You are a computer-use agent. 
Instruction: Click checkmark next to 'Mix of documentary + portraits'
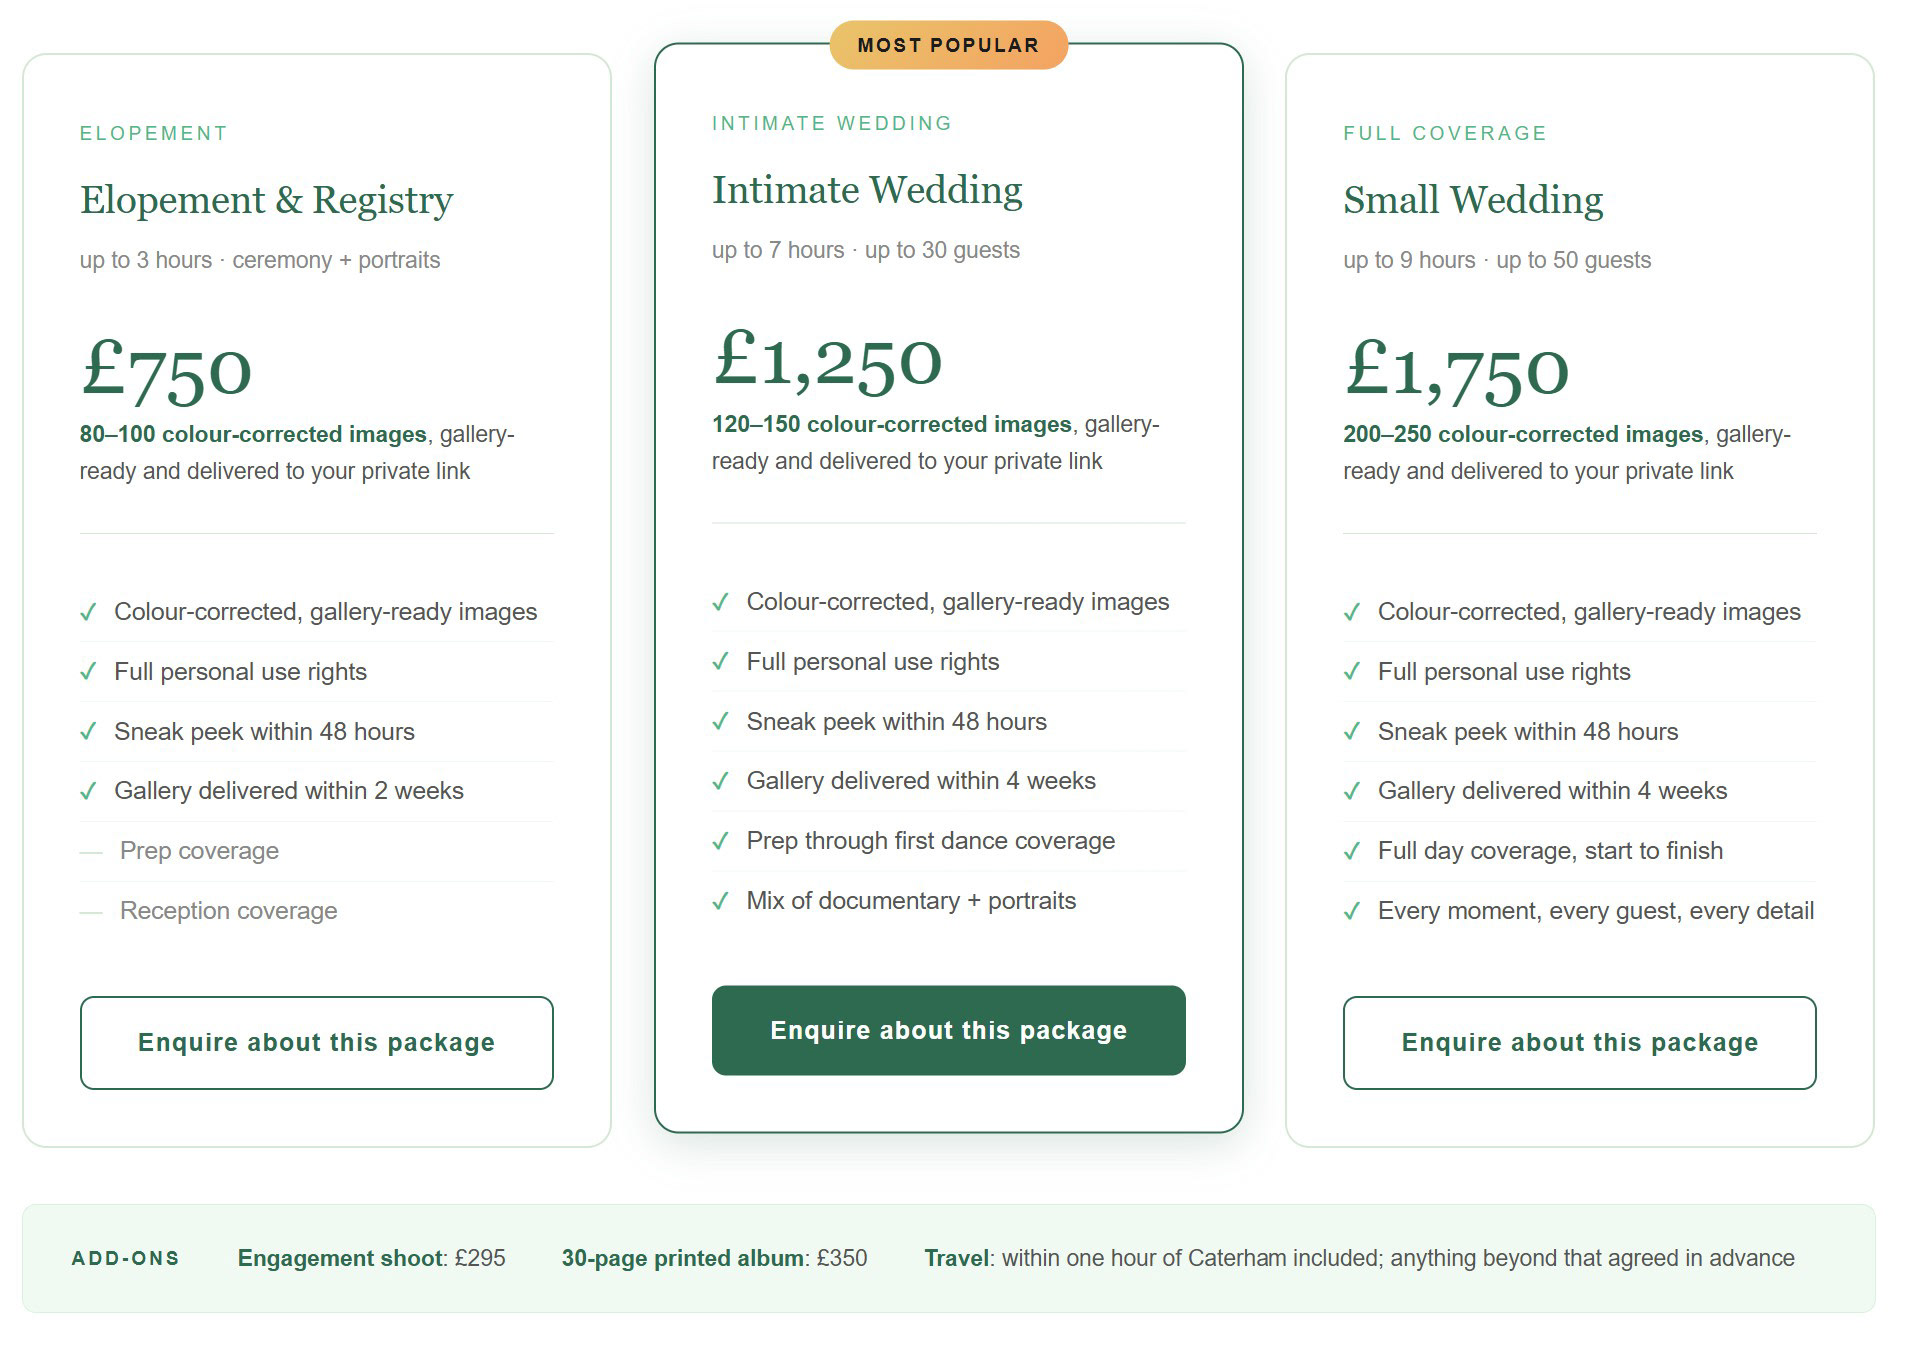720,901
